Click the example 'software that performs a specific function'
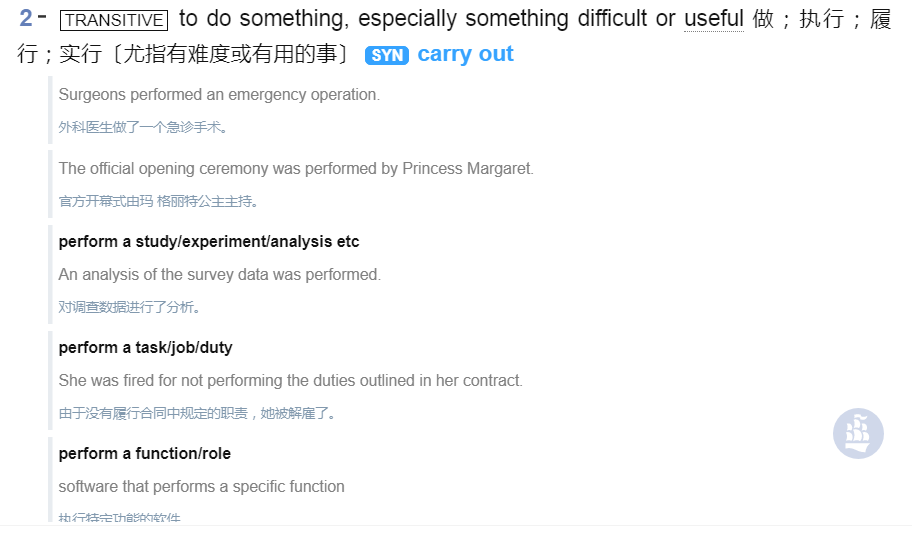The image size is (912, 536). (x=202, y=487)
